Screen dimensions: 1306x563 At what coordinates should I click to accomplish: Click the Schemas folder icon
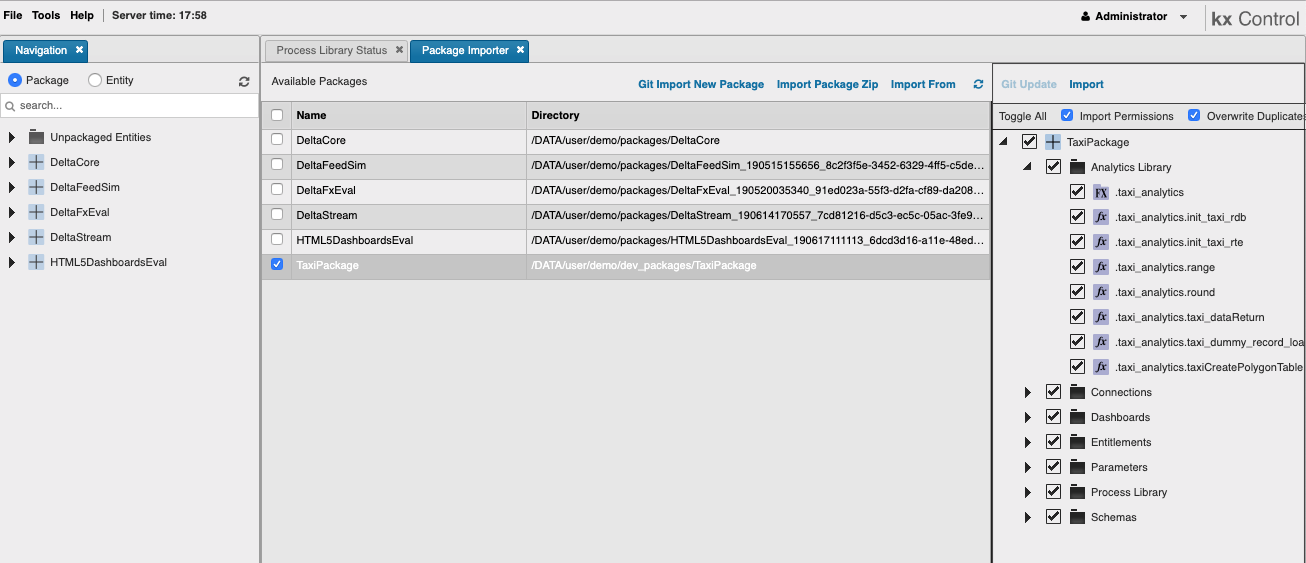pyautogui.click(x=1077, y=517)
